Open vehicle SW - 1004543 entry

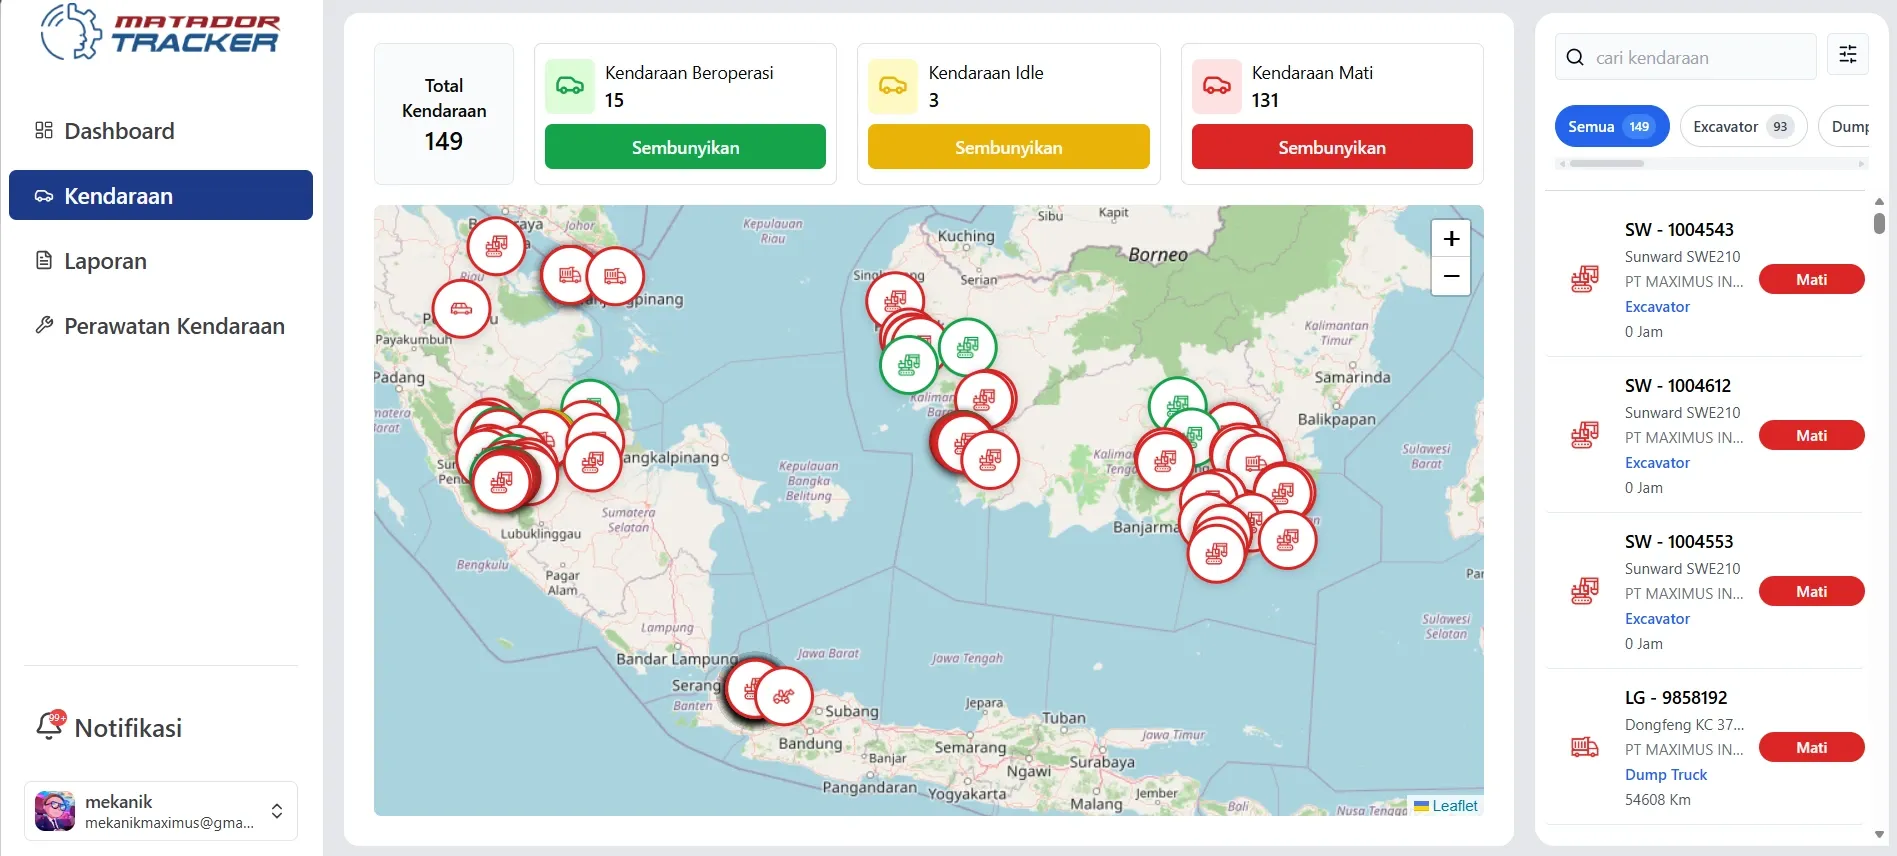(x=1704, y=279)
